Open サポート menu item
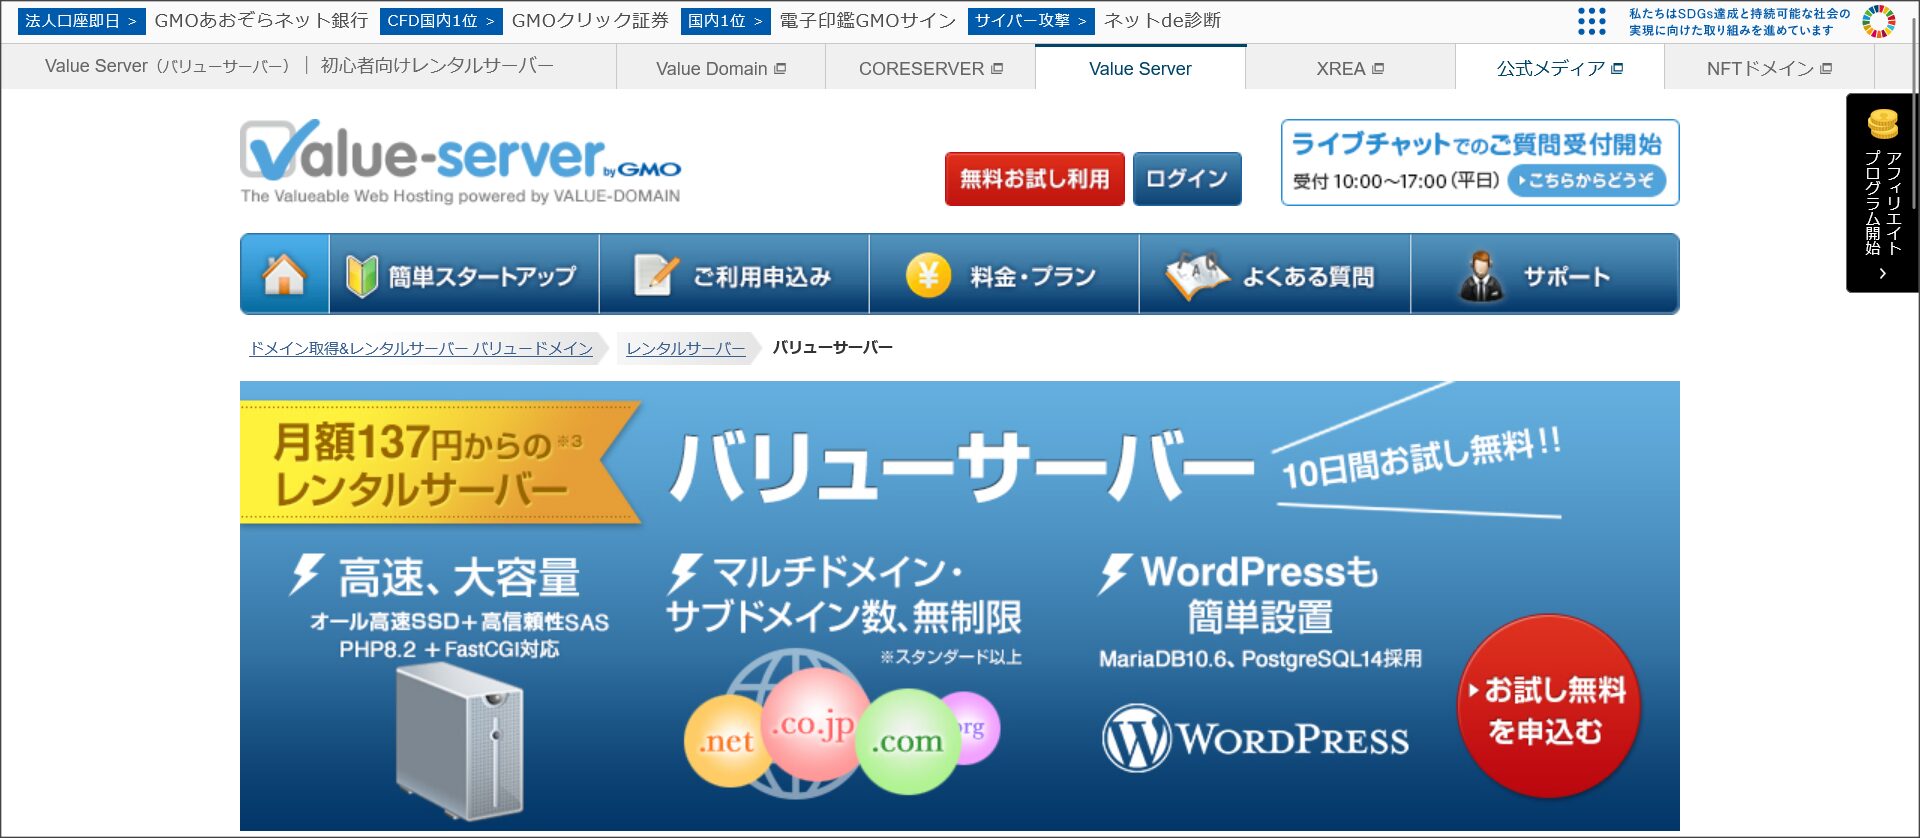Viewport: 1920px width, 838px height. pyautogui.click(x=1545, y=274)
